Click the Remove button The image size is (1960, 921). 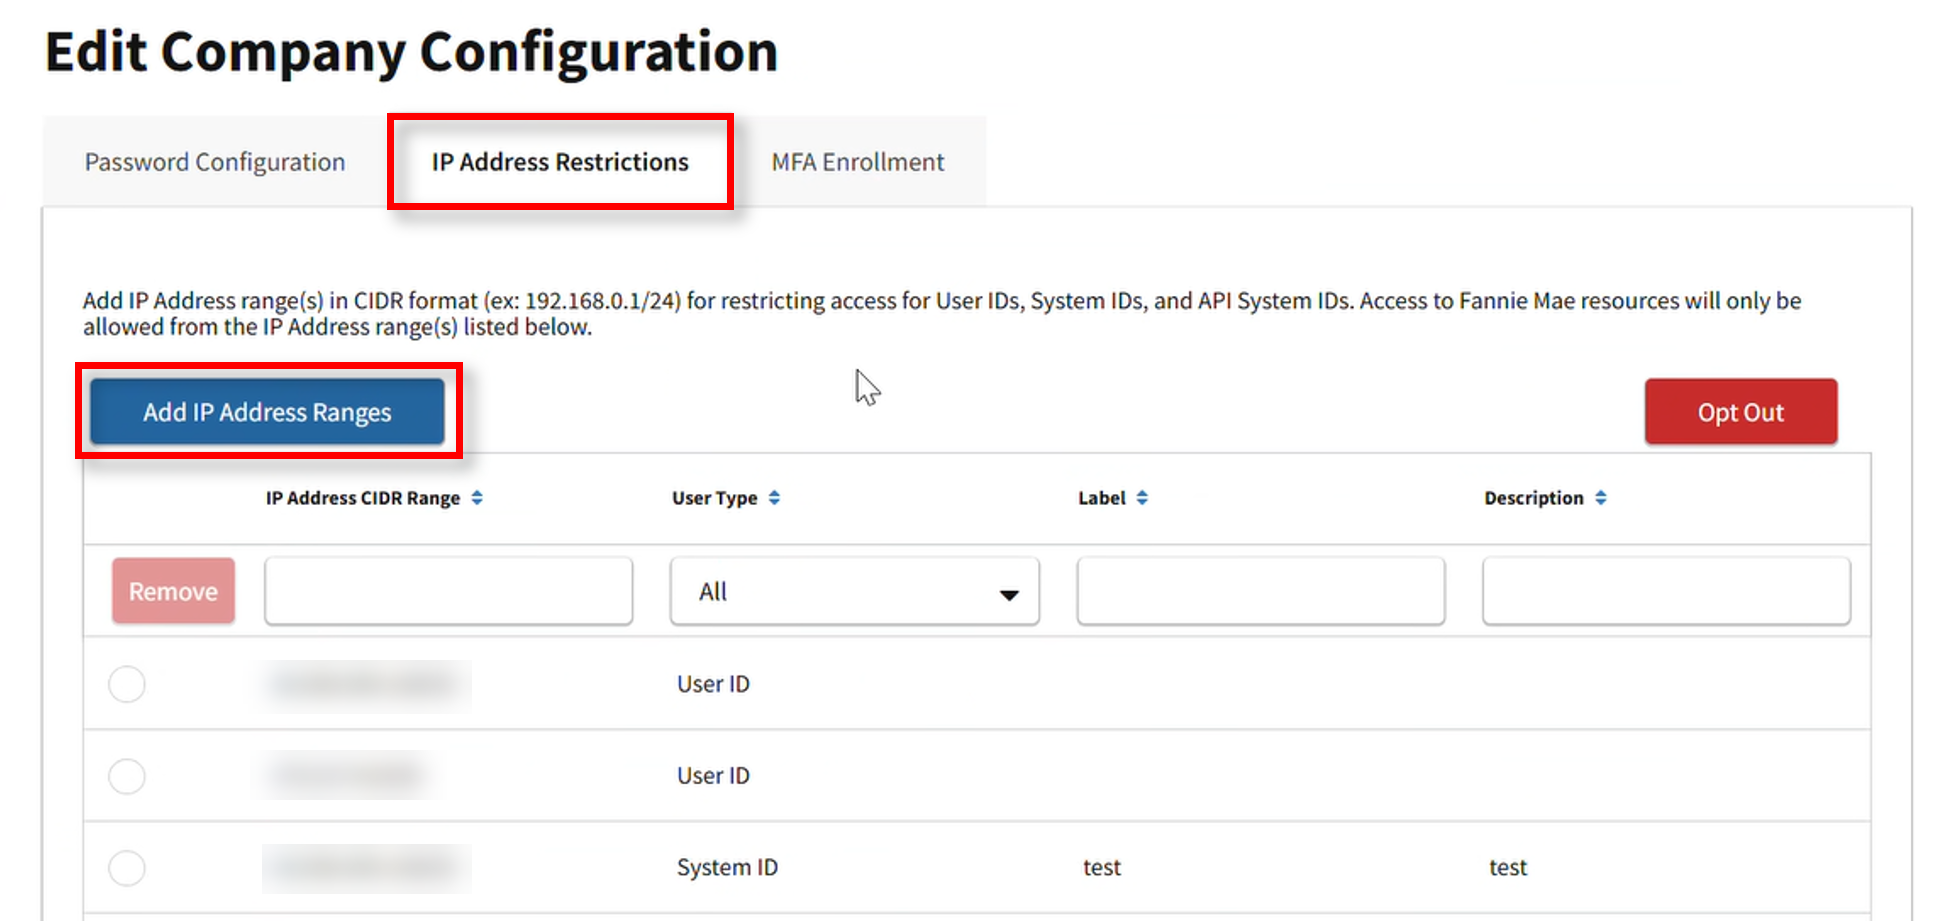[173, 591]
